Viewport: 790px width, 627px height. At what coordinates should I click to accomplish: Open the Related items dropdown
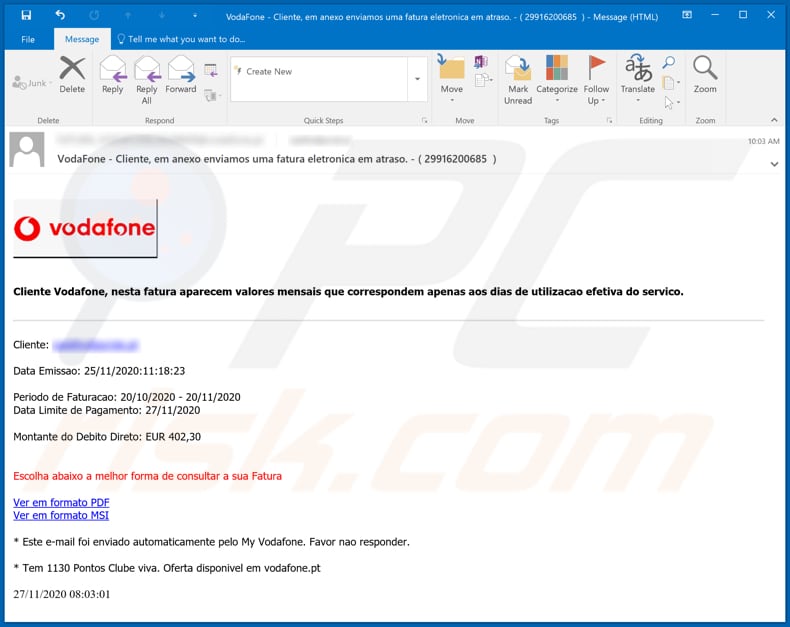671,83
